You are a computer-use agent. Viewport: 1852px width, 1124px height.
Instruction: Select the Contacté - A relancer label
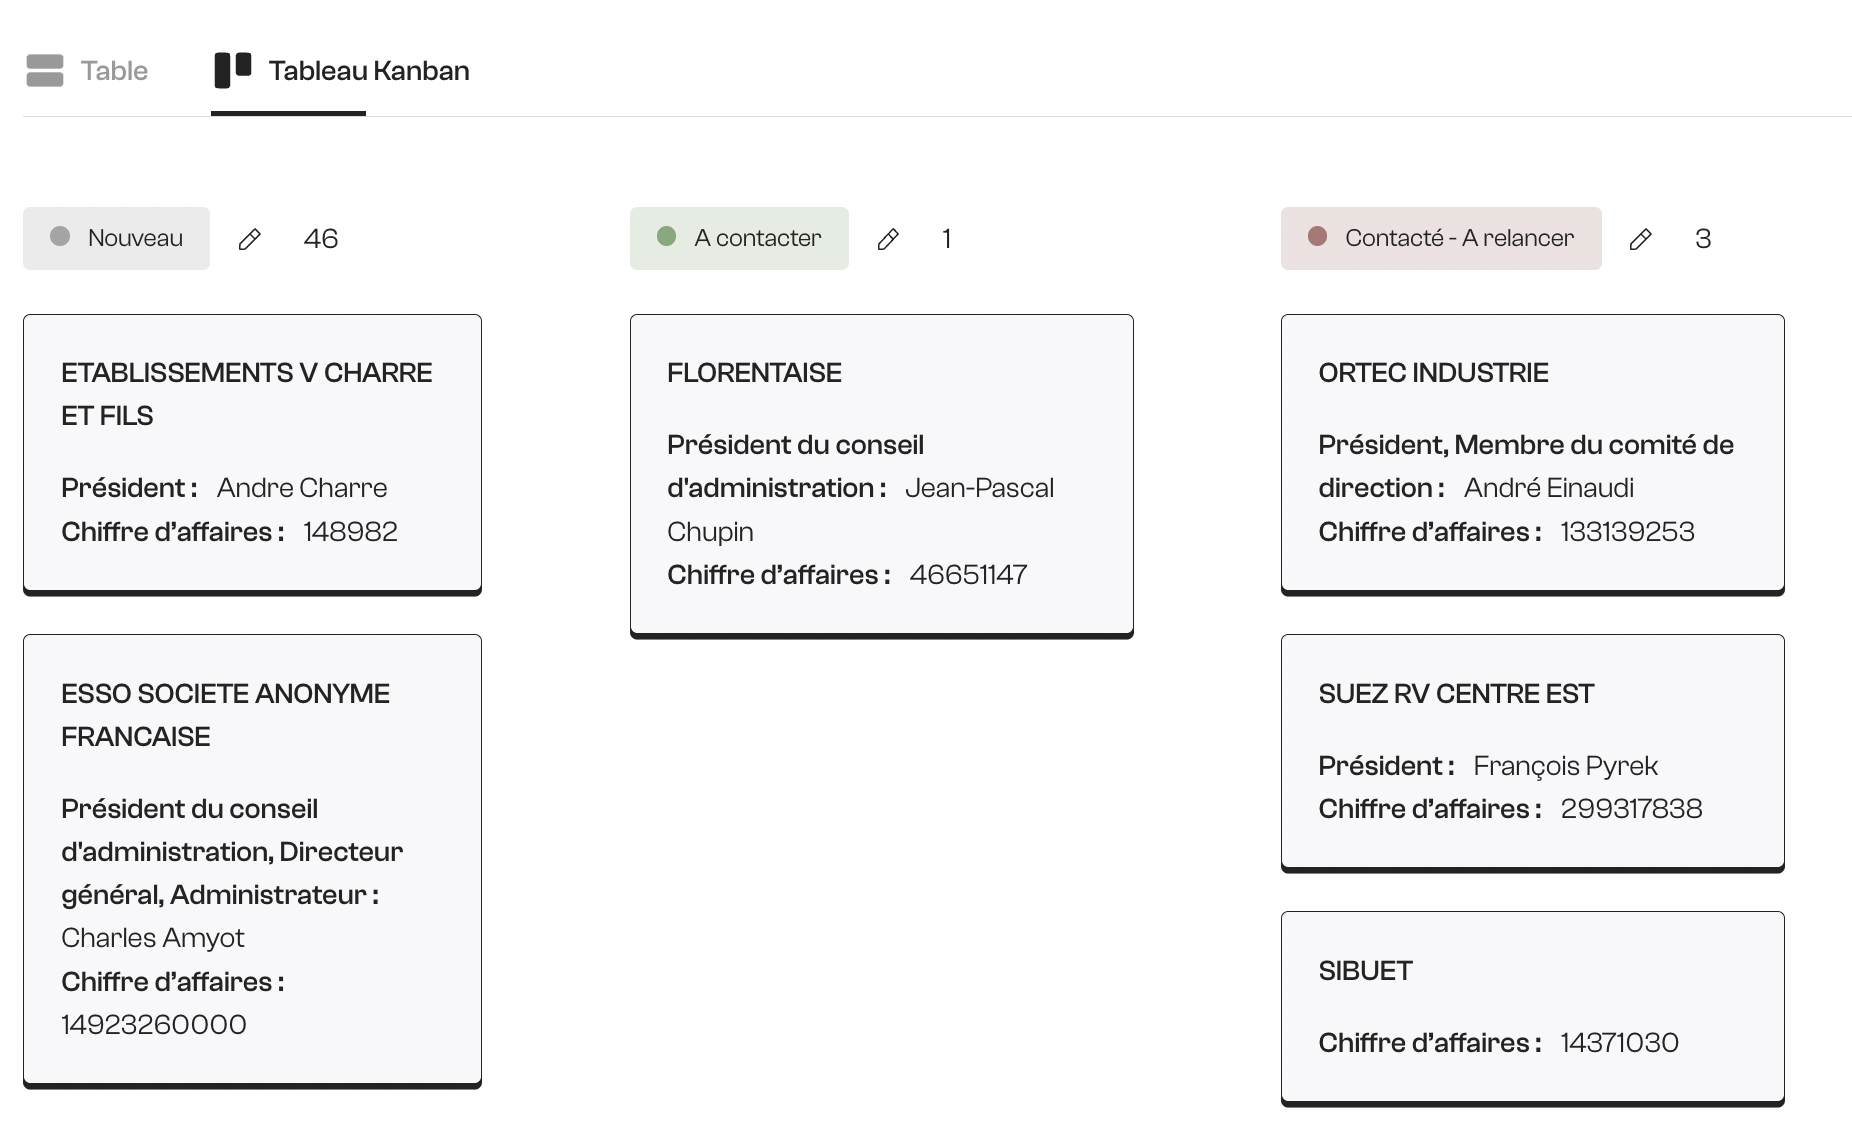(x=1459, y=238)
